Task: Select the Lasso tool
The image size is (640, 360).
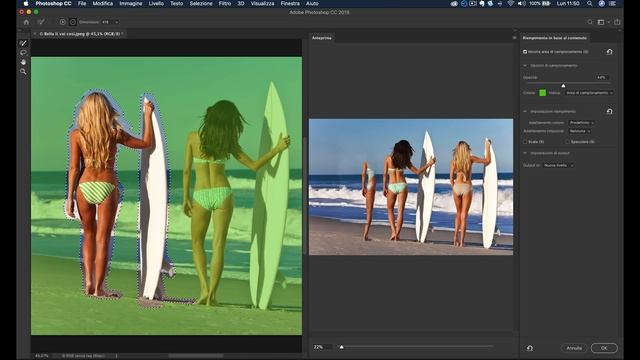Action: pos(23,53)
